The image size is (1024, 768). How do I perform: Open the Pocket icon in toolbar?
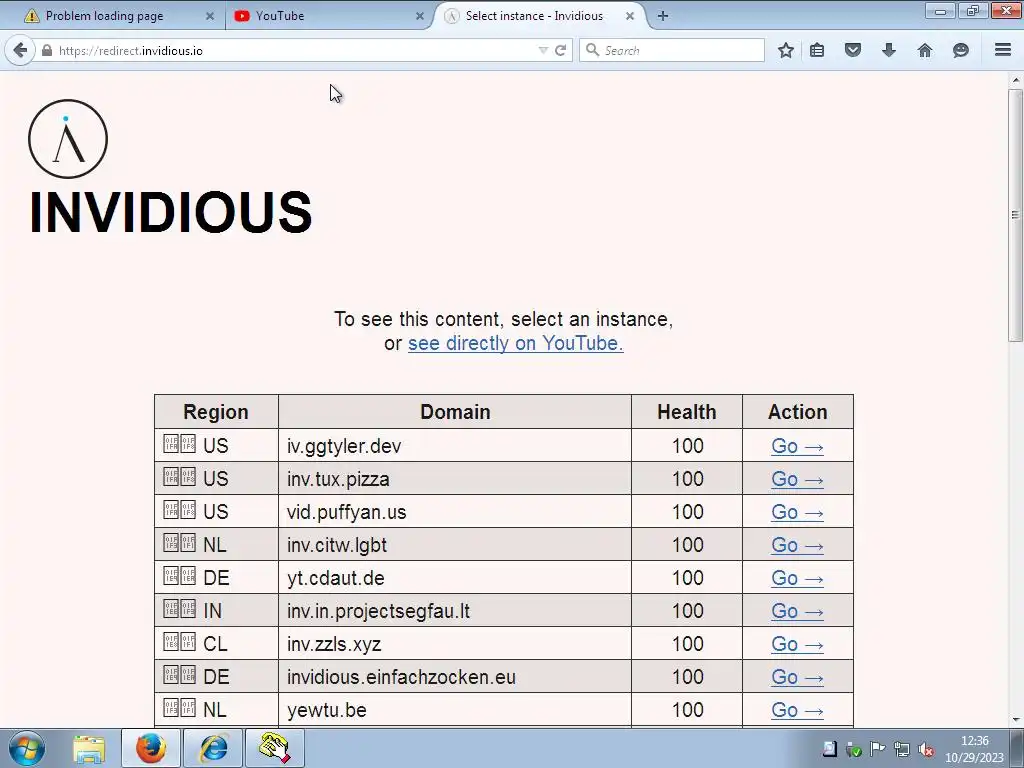(x=853, y=50)
